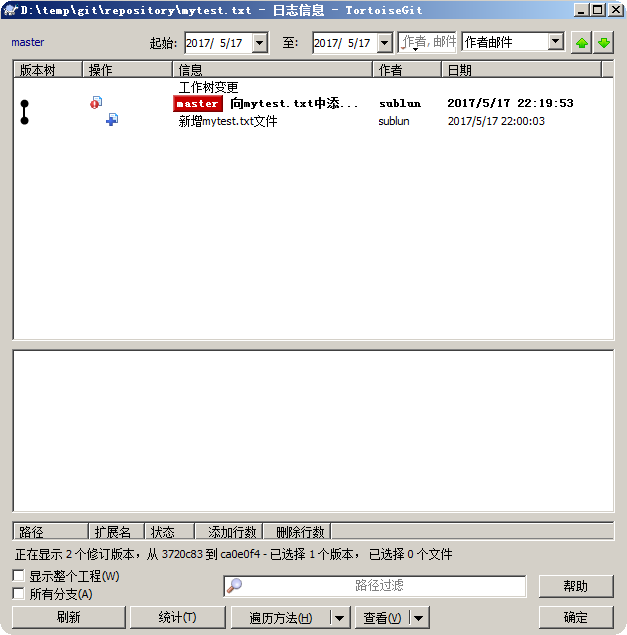Click the 遍历方法(H) button
The image size is (627, 635).
(x=280, y=618)
